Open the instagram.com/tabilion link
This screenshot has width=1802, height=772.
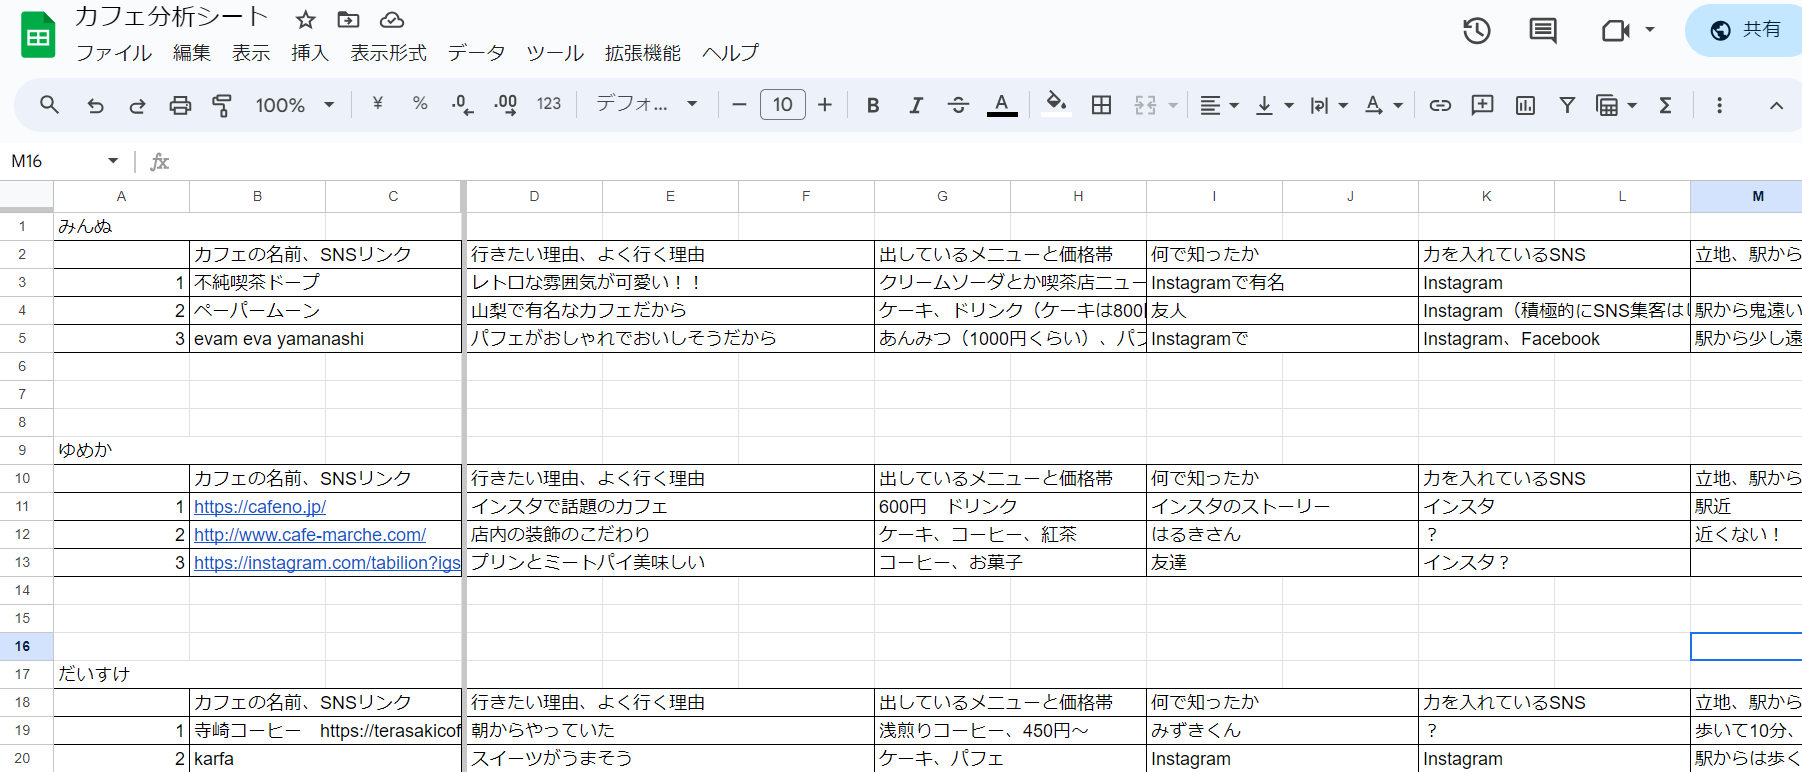[327, 563]
